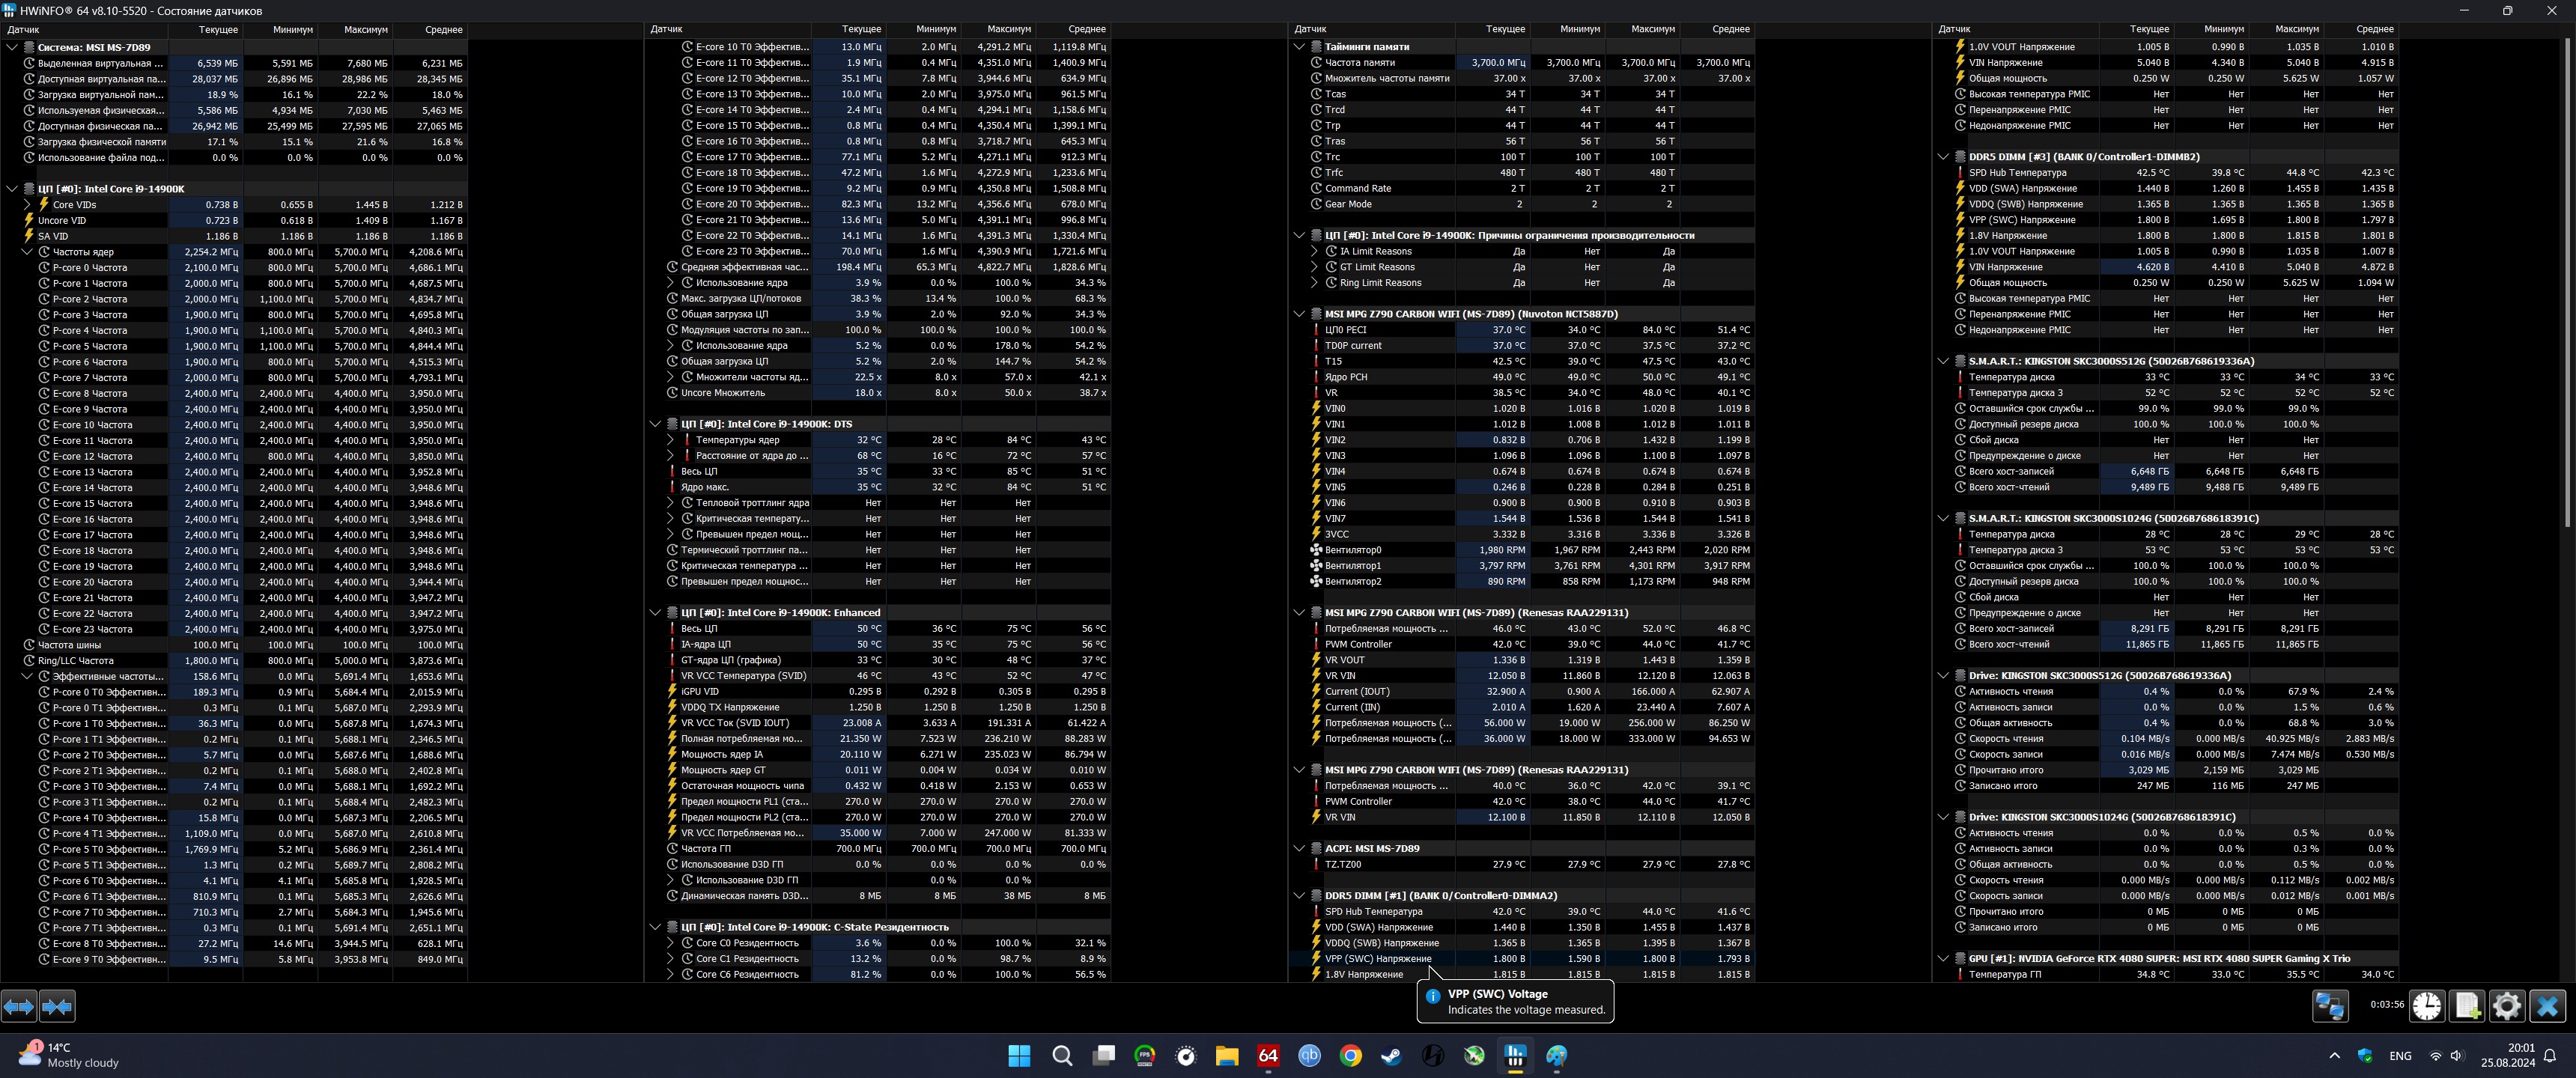The image size is (2576, 1078).
Task: Click the Текущее header in first panel
Action: (217, 30)
